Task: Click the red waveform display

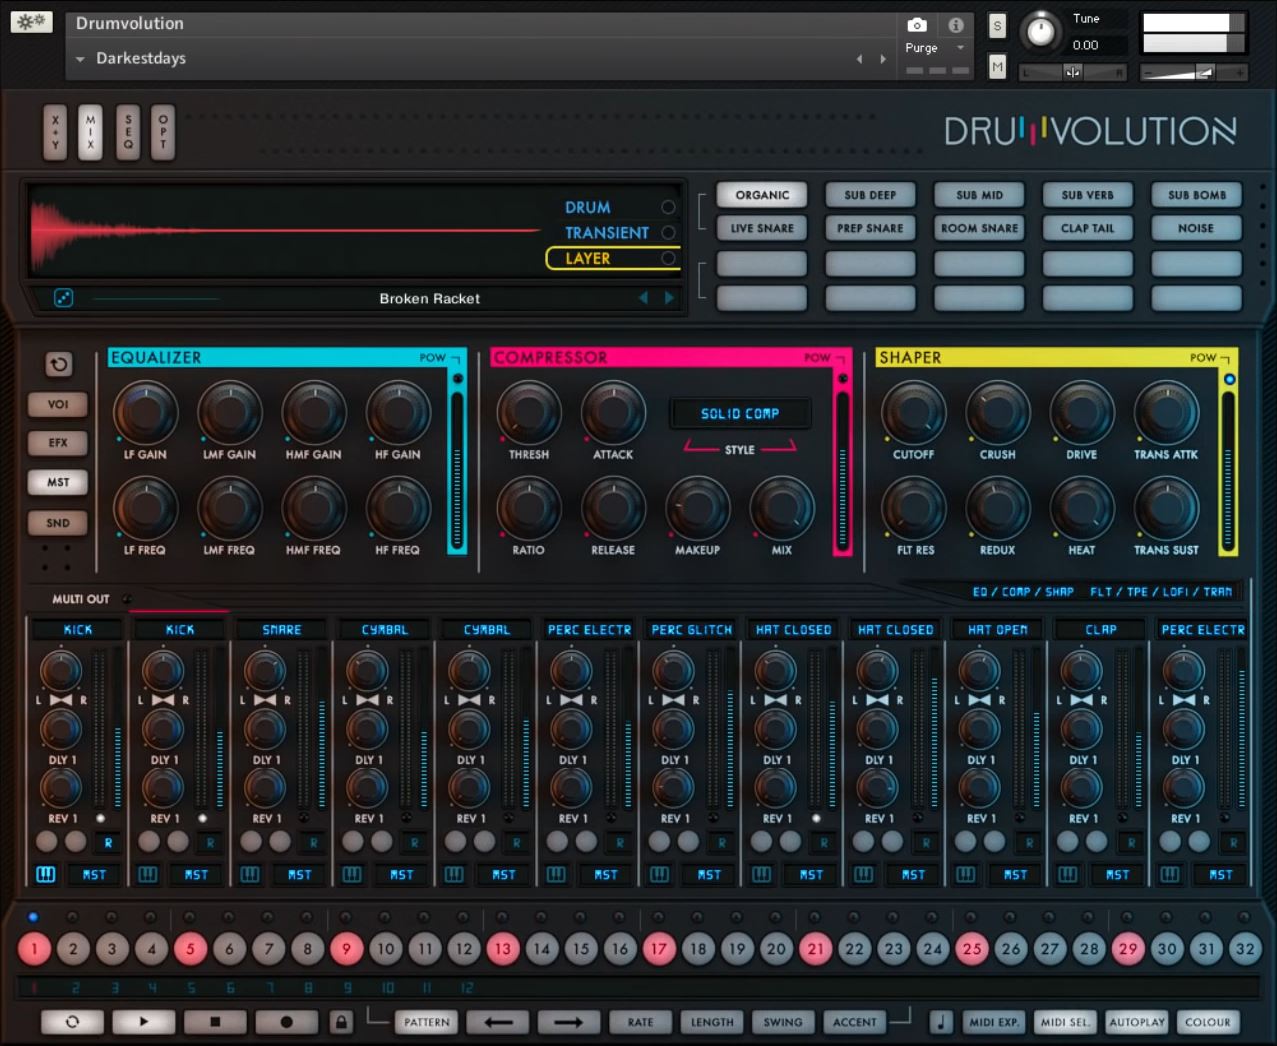Action: (285, 231)
